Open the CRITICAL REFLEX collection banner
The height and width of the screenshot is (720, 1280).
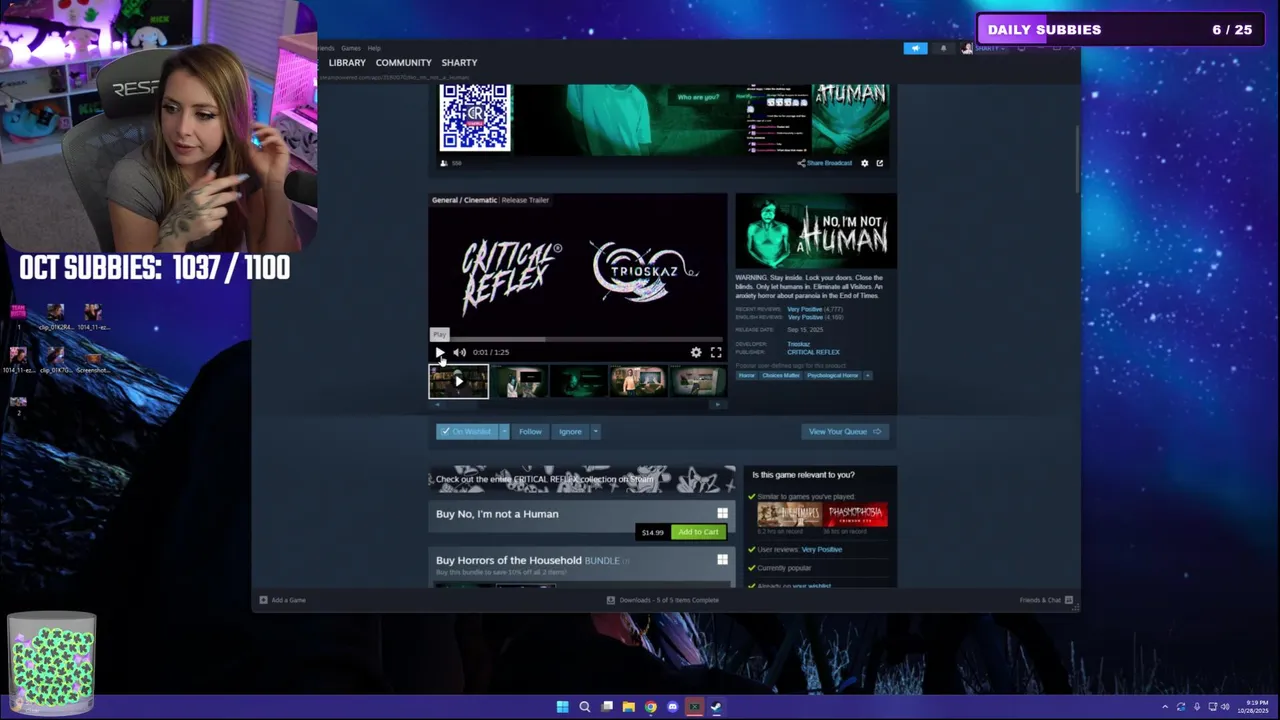582,479
